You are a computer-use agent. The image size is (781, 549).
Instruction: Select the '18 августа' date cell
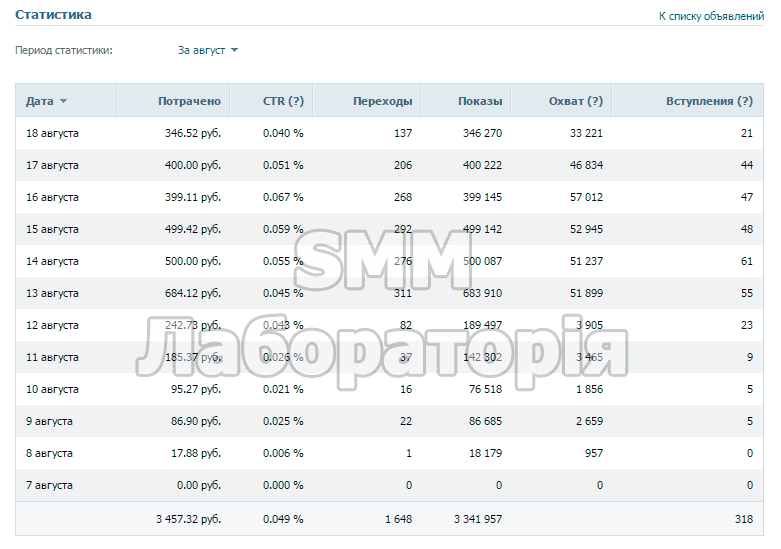pyautogui.click(x=53, y=133)
